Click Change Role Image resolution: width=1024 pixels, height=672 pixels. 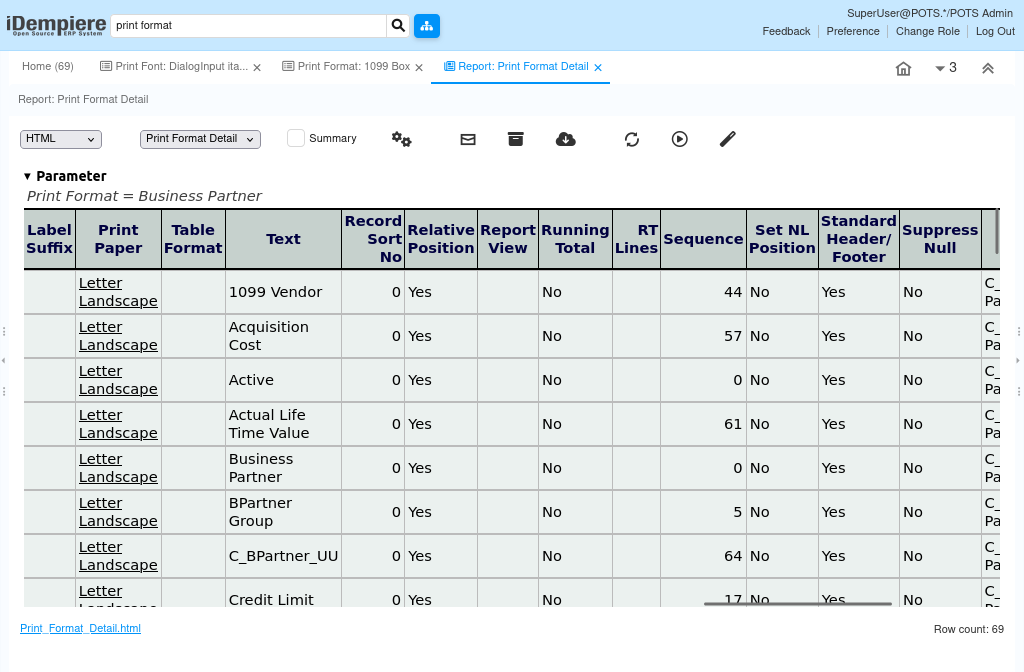(x=927, y=31)
